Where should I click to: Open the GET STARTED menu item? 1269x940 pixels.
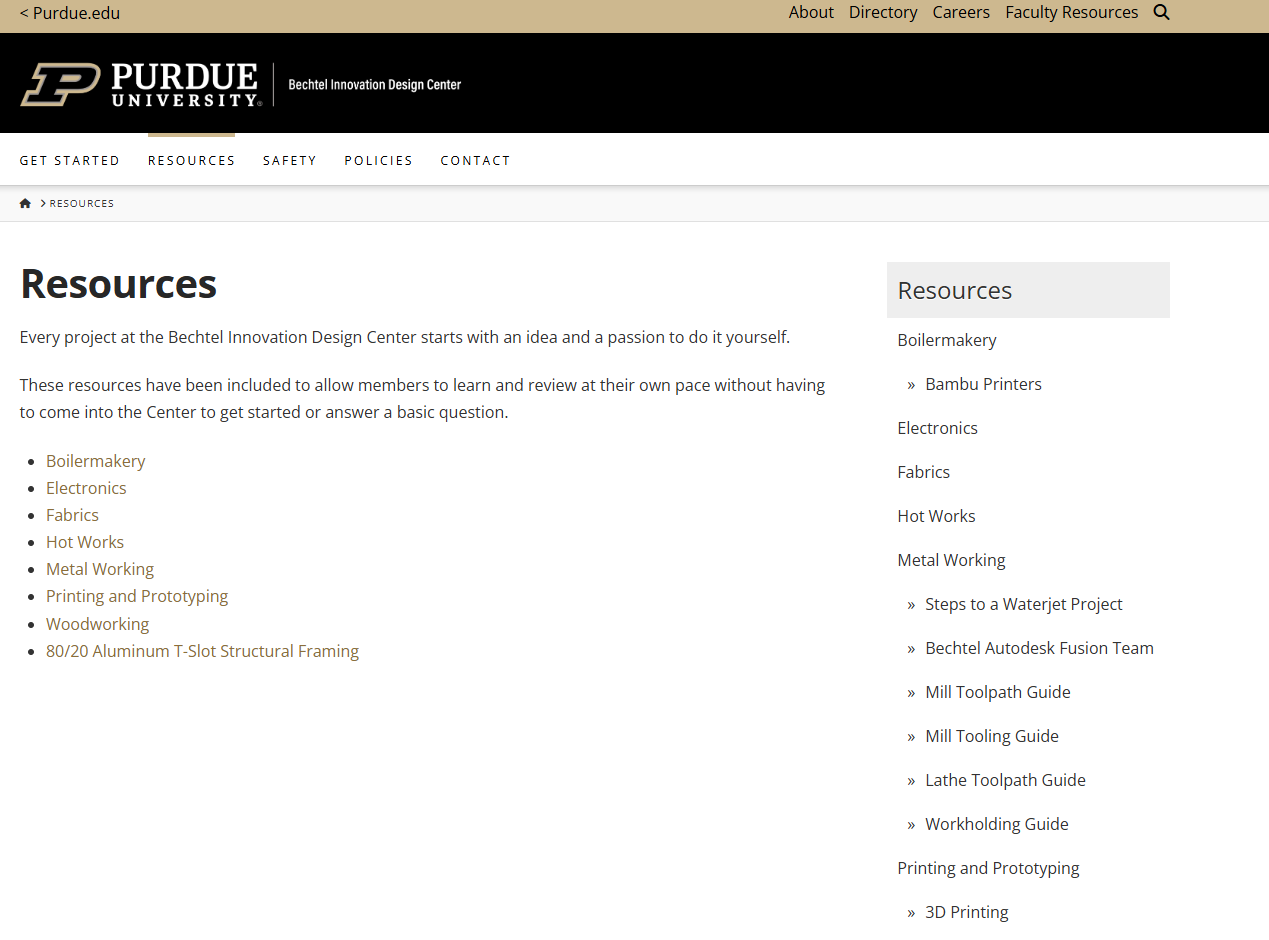tap(70, 160)
